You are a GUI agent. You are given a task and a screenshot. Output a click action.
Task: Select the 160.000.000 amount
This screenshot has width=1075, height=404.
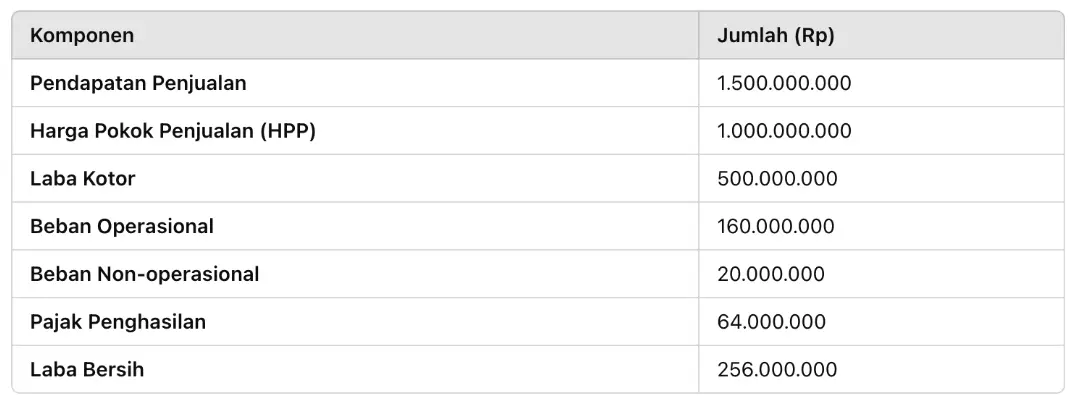[775, 226]
